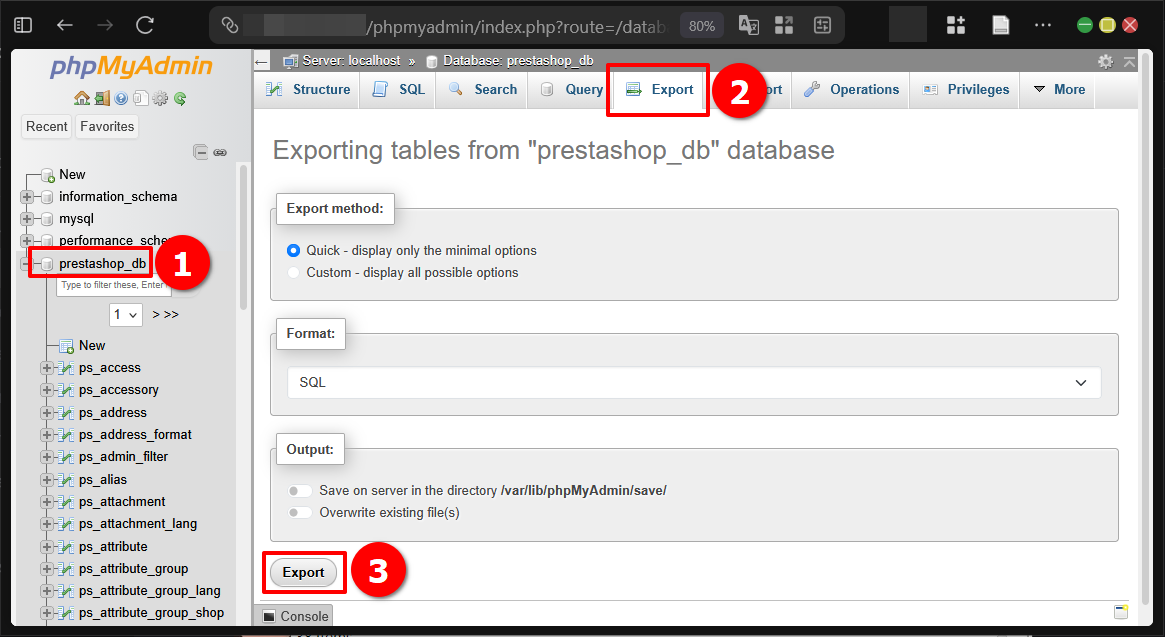
Task: Open the page number selector in sidebar
Action: [125, 314]
